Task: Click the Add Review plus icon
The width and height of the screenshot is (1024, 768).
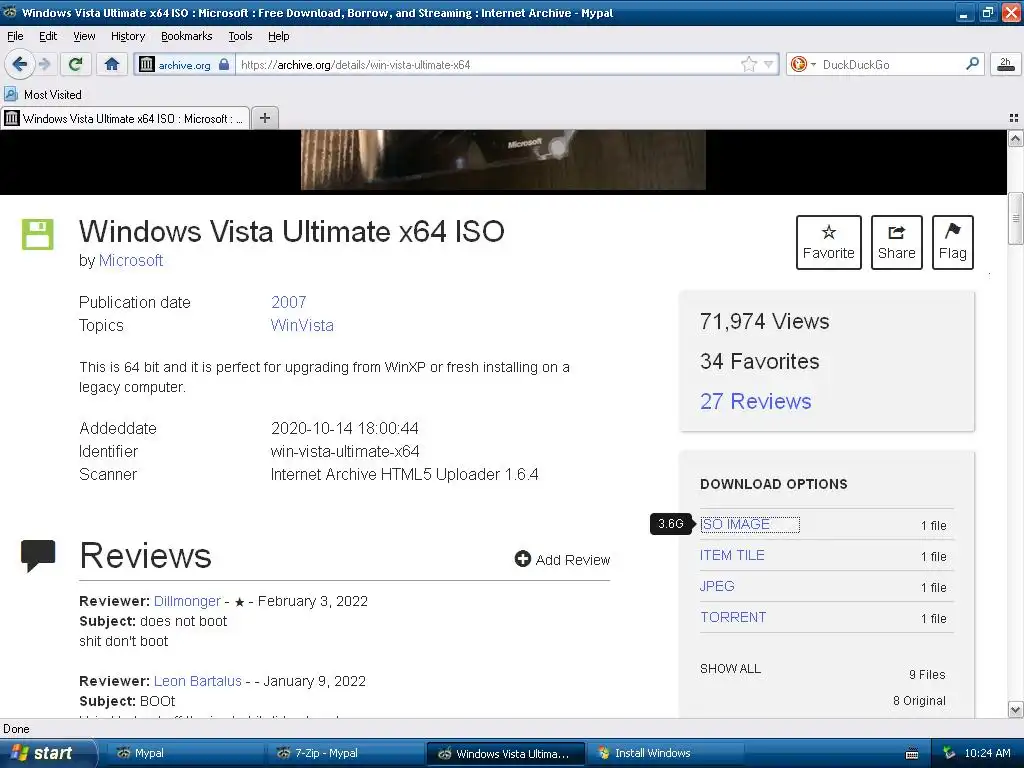Action: pos(522,559)
